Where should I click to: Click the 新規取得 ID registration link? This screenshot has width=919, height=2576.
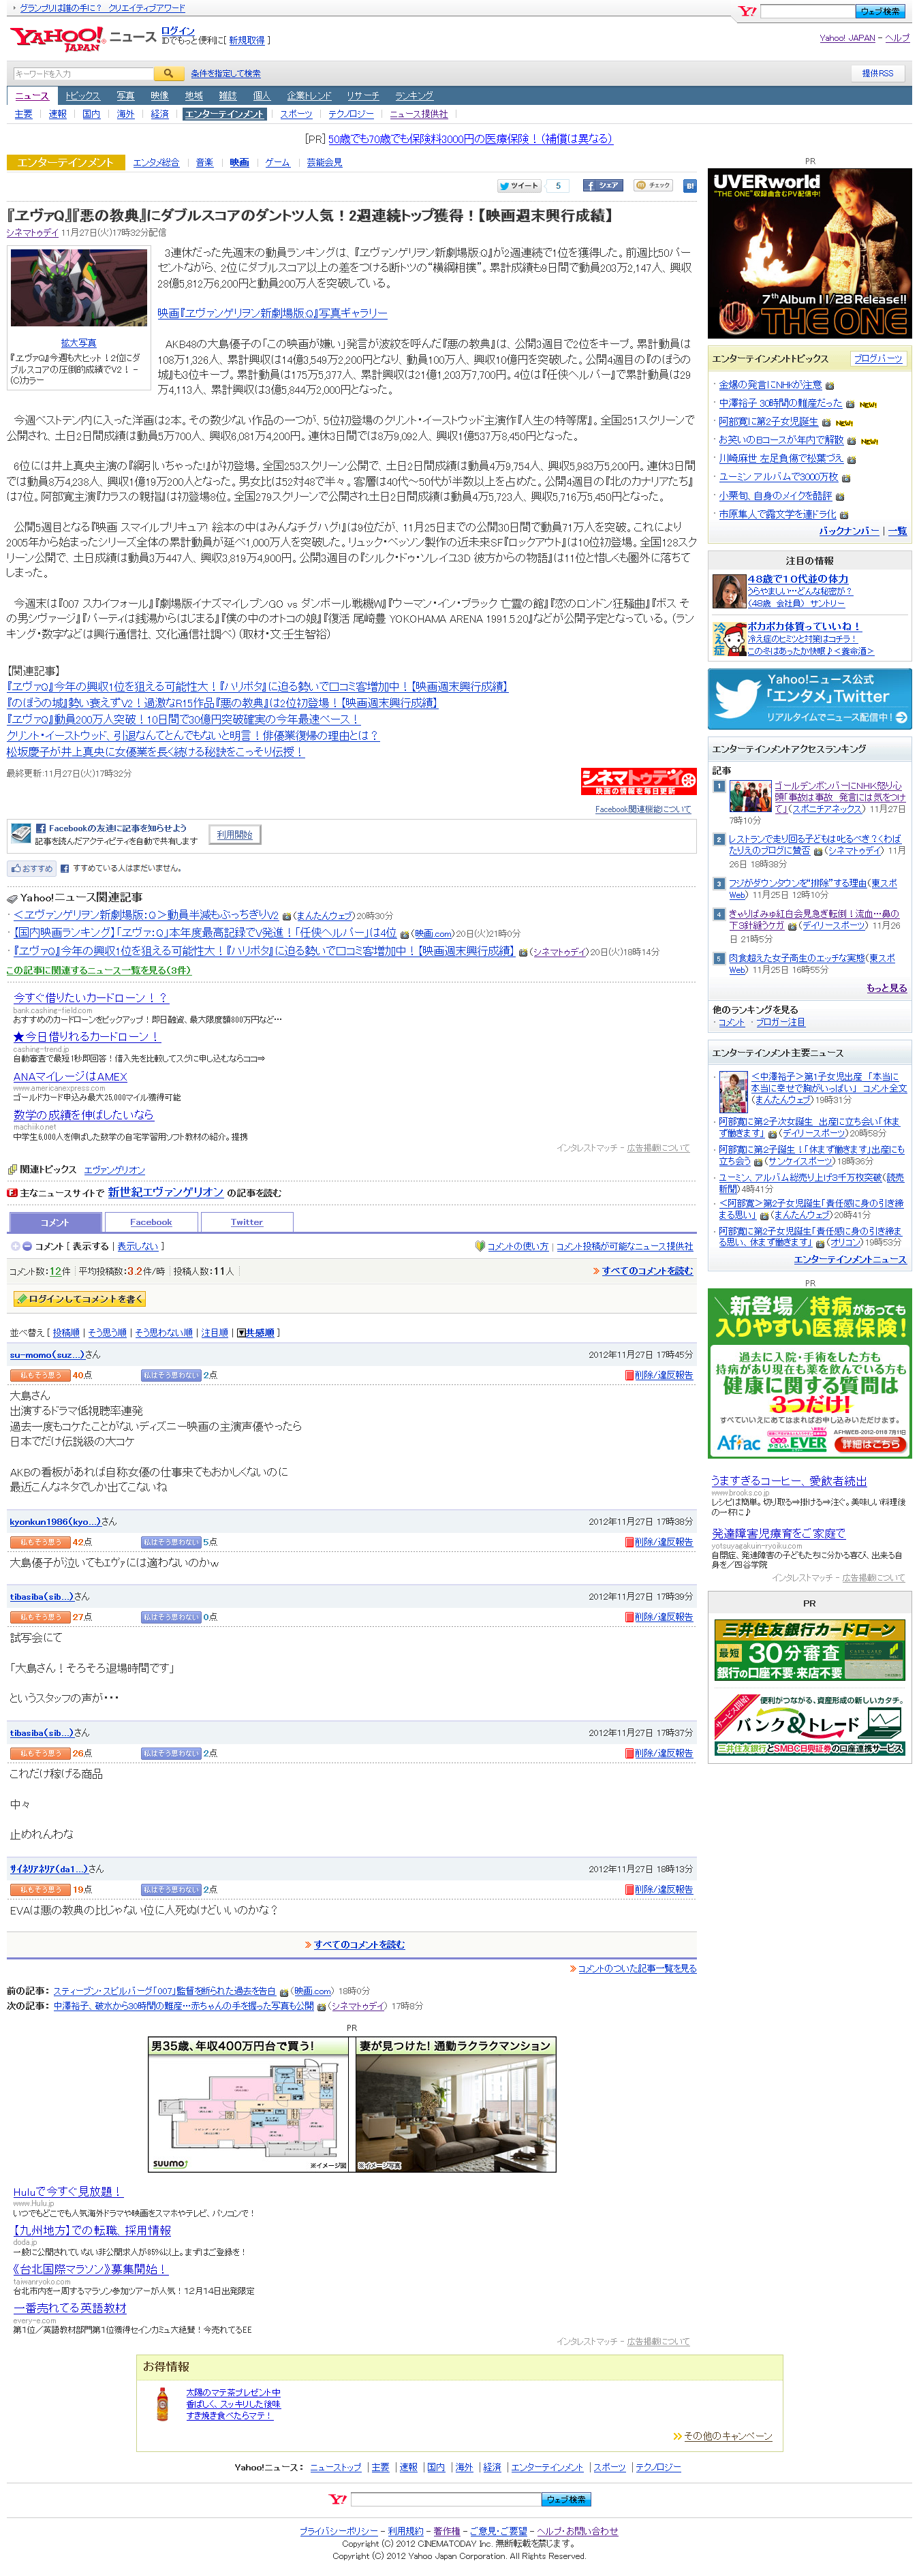coord(247,41)
